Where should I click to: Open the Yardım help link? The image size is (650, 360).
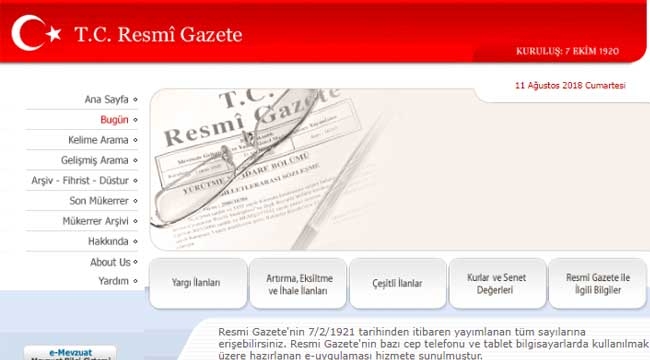pos(114,281)
